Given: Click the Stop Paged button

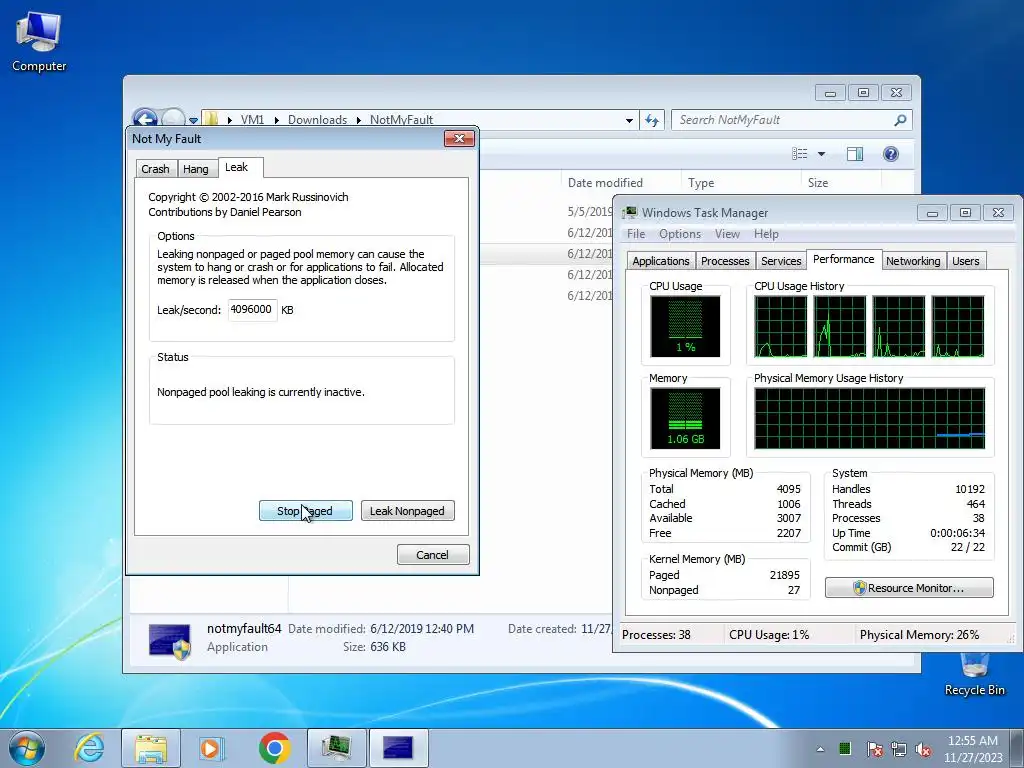Looking at the screenshot, I should pyautogui.click(x=305, y=511).
